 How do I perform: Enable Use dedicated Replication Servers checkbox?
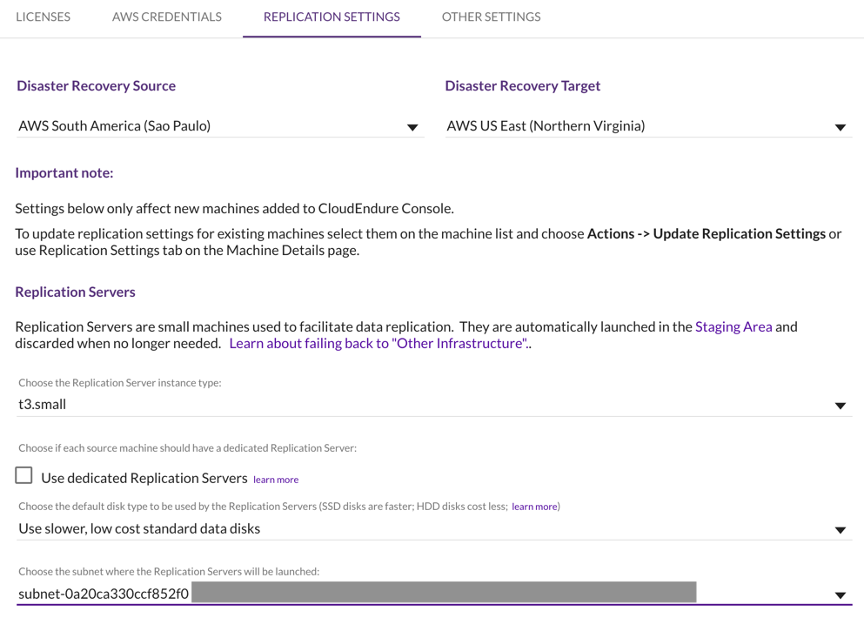tap(24, 475)
